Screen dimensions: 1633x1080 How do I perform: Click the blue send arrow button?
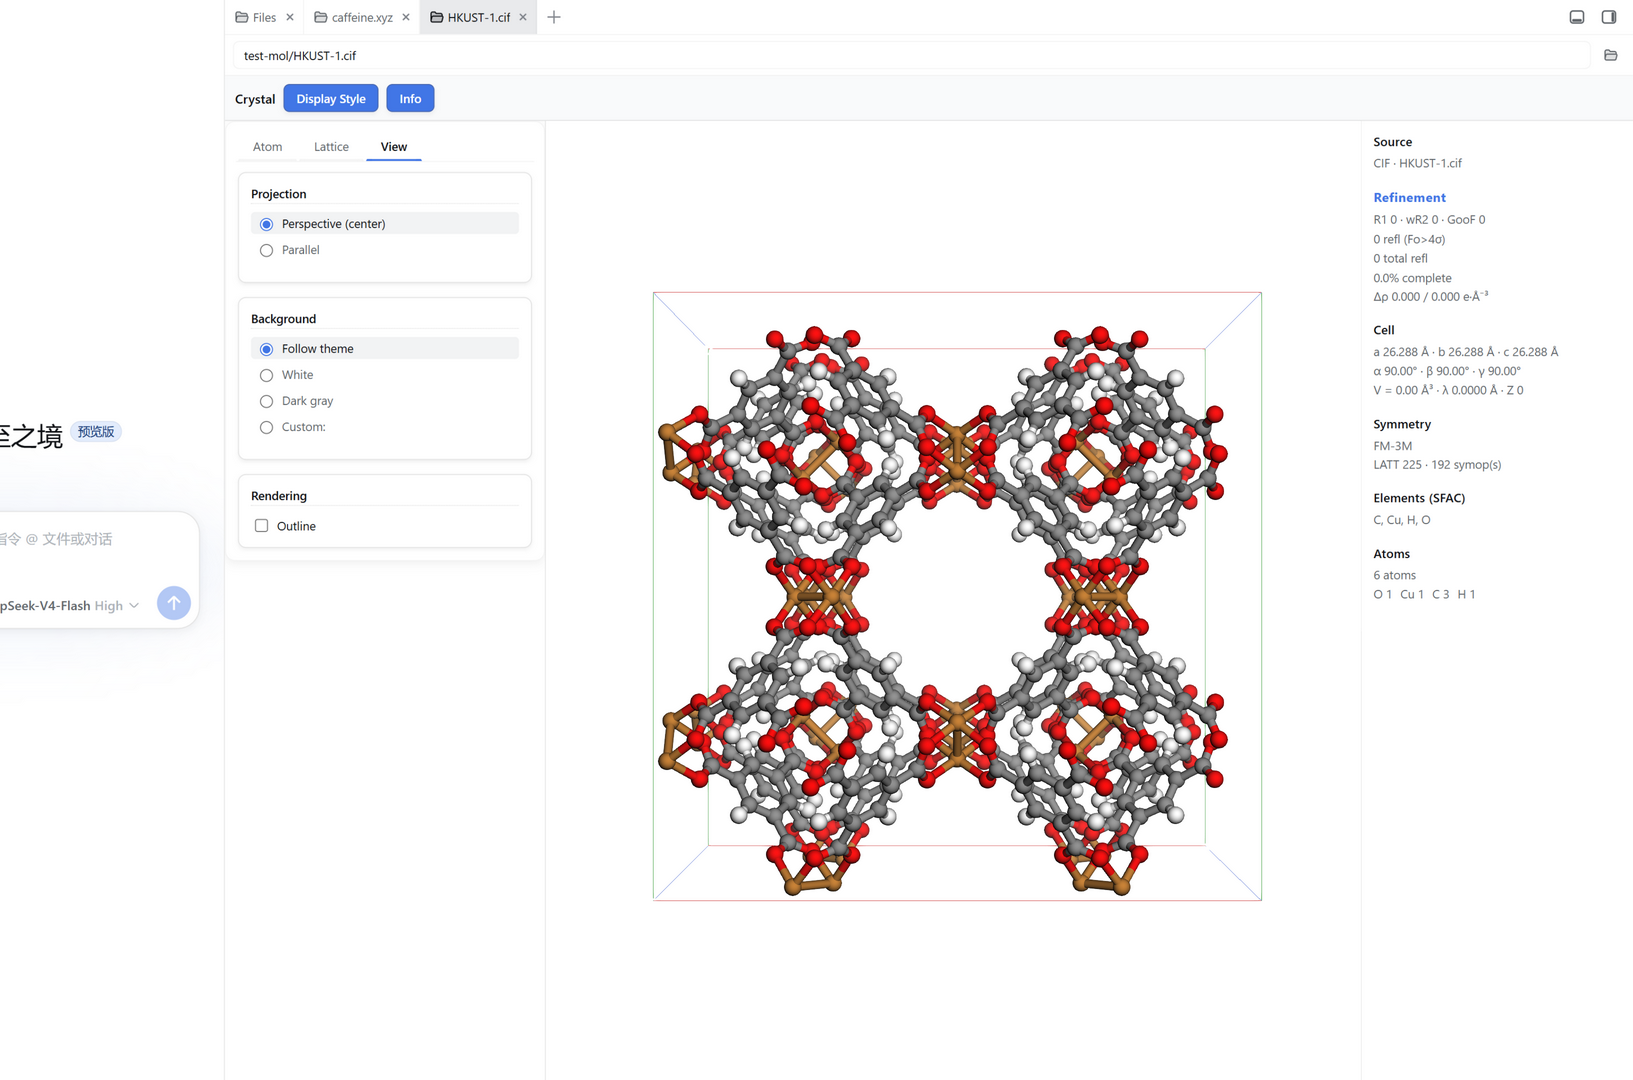[174, 603]
